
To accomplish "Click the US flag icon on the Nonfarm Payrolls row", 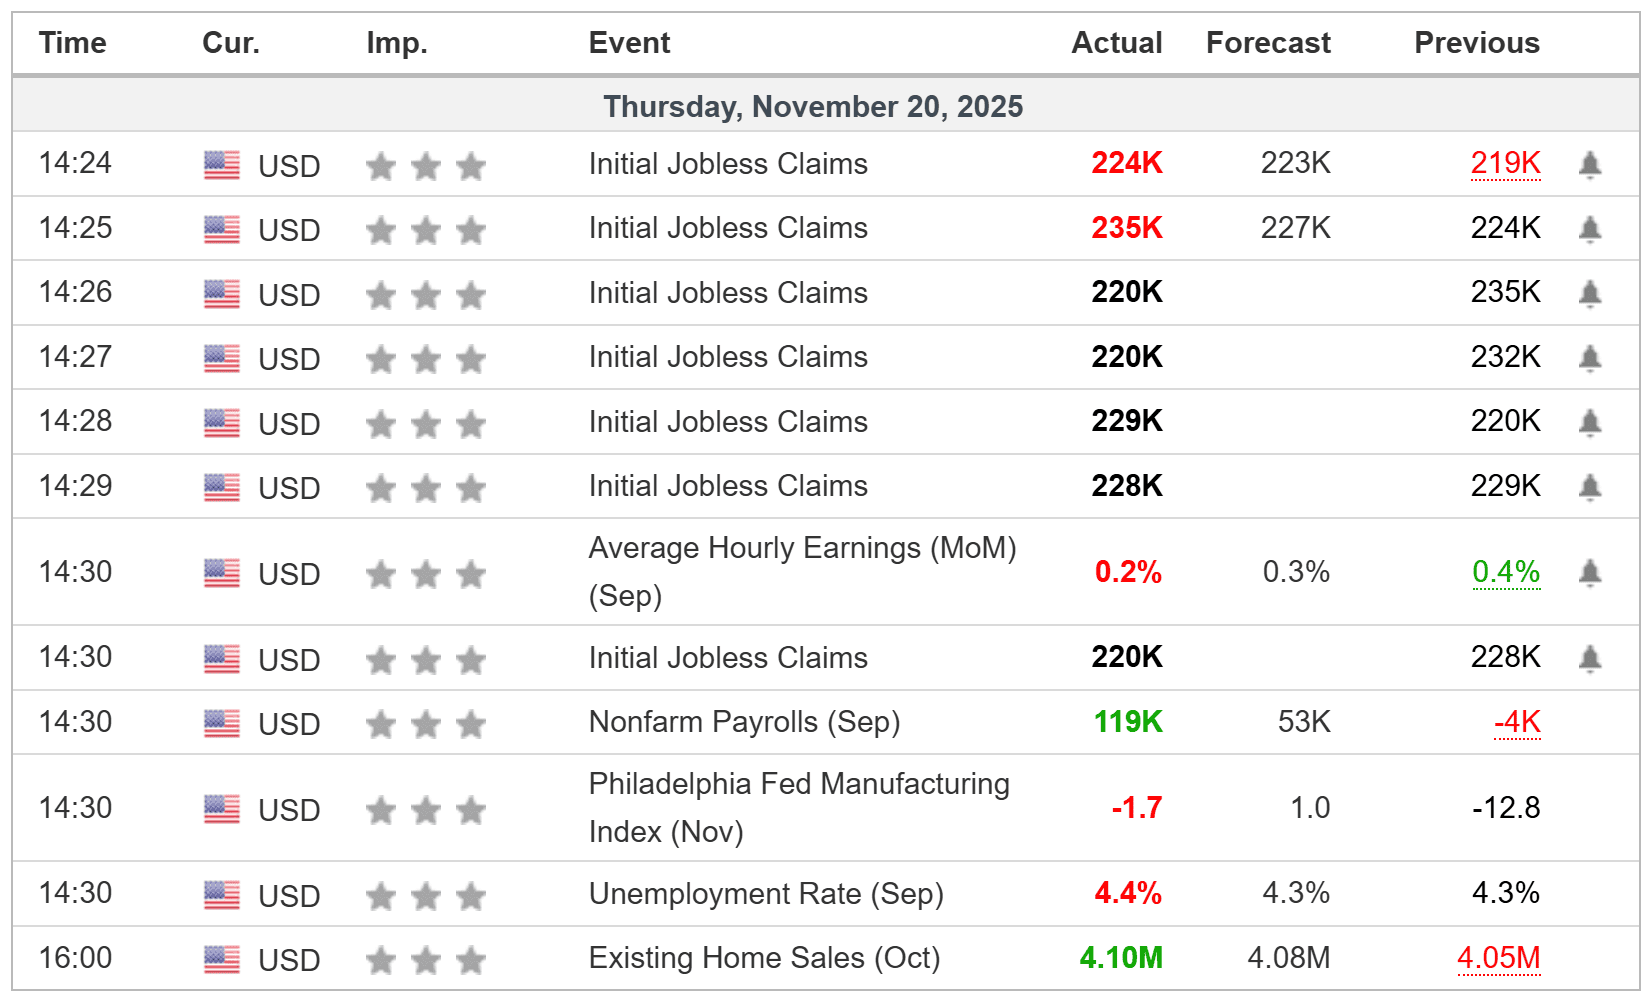I will pyautogui.click(x=222, y=722).
